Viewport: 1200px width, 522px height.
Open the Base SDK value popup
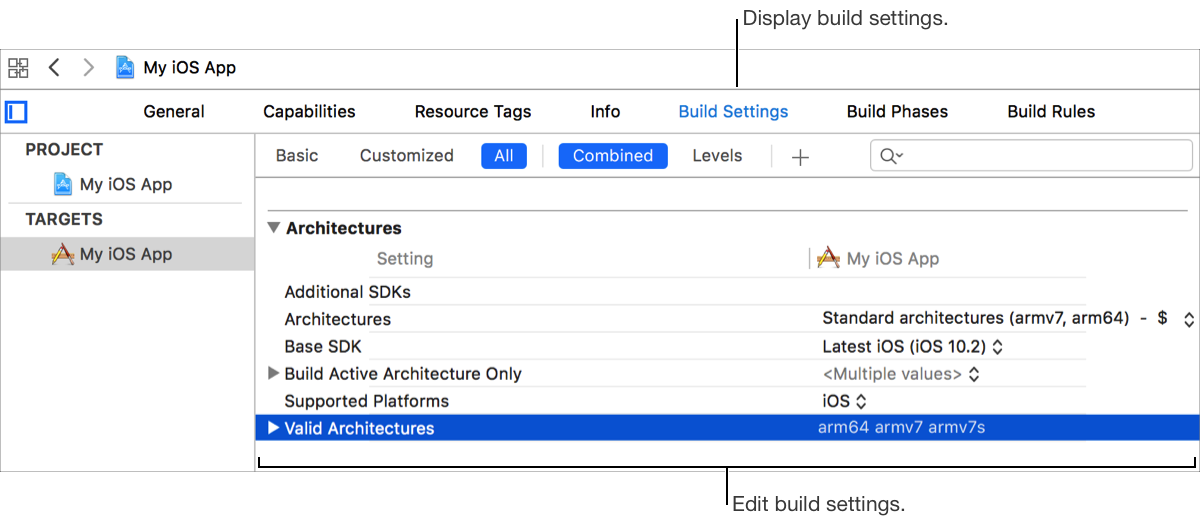coord(911,346)
